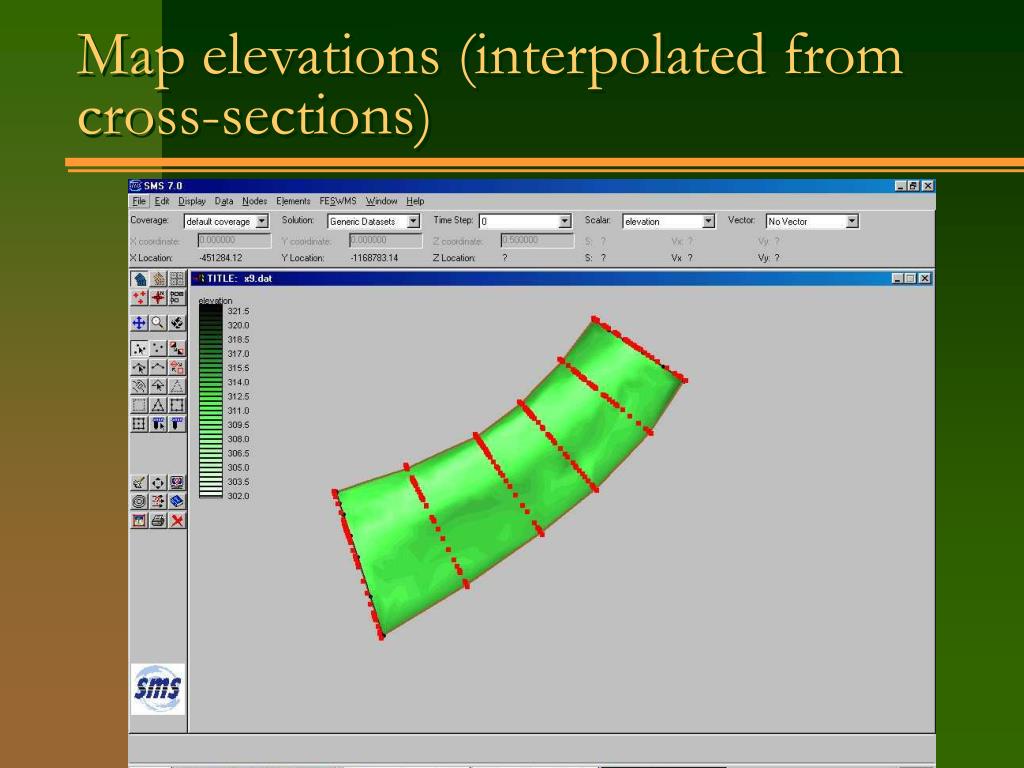The width and height of the screenshot is (1024, 768).
Task: Select the red and black squares tool
Action: [176, 348]
